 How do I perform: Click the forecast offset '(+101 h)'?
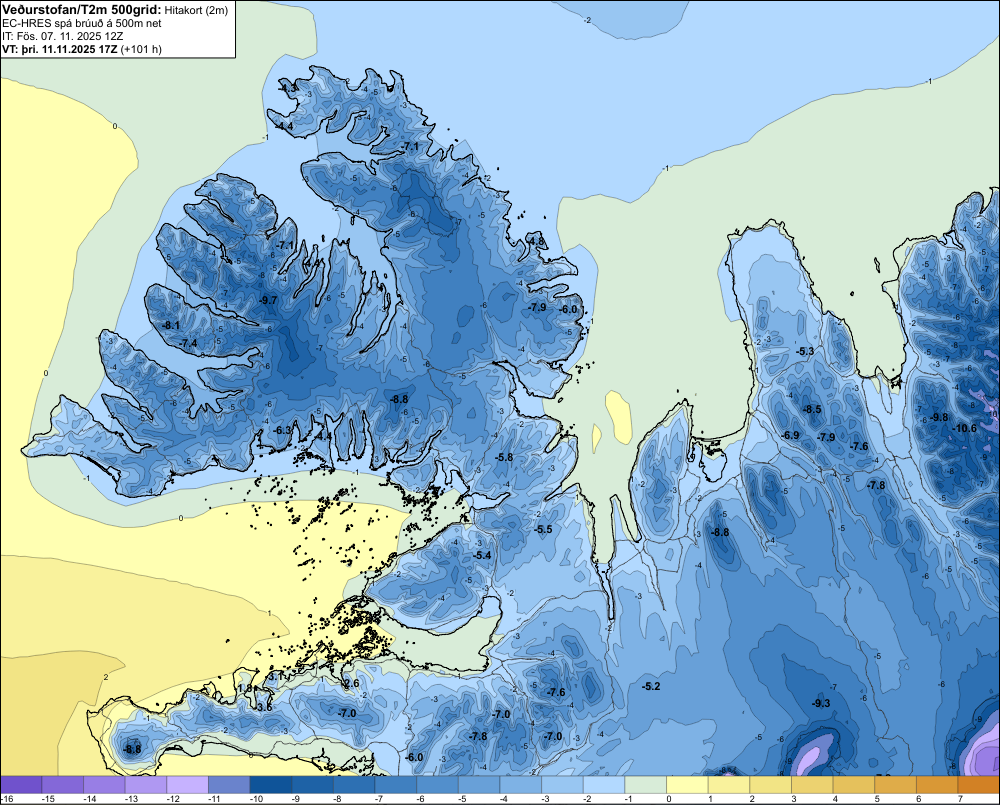coord(141,49)
